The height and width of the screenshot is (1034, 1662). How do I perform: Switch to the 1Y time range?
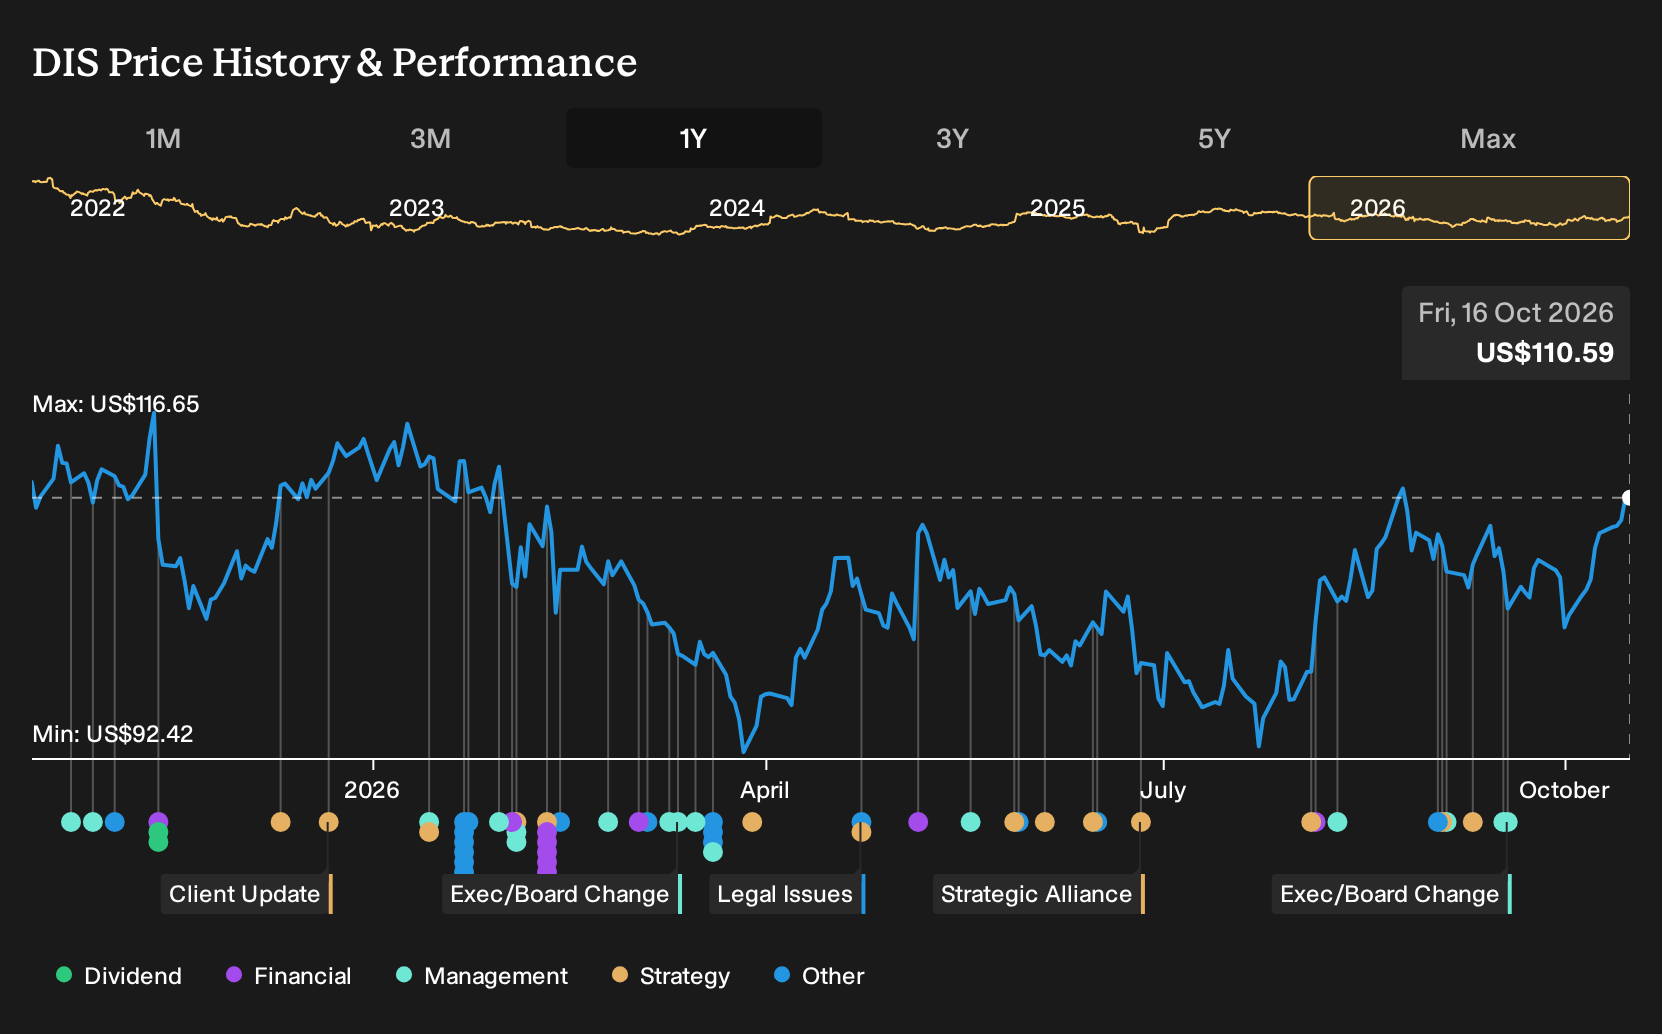693,138
